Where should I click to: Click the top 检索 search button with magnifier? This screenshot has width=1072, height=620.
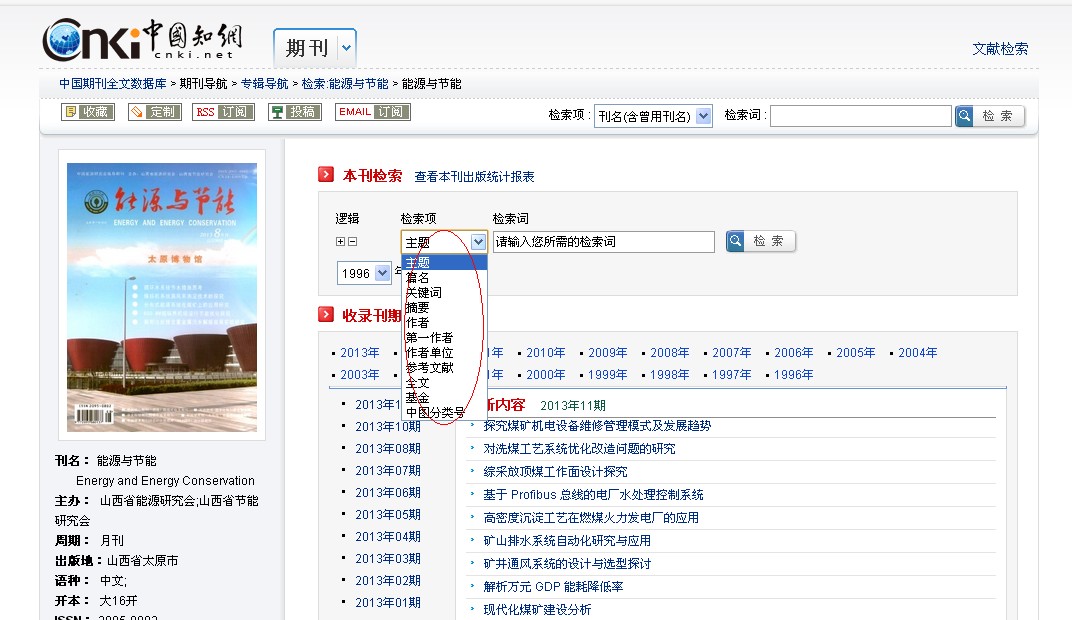click(989, 116)
